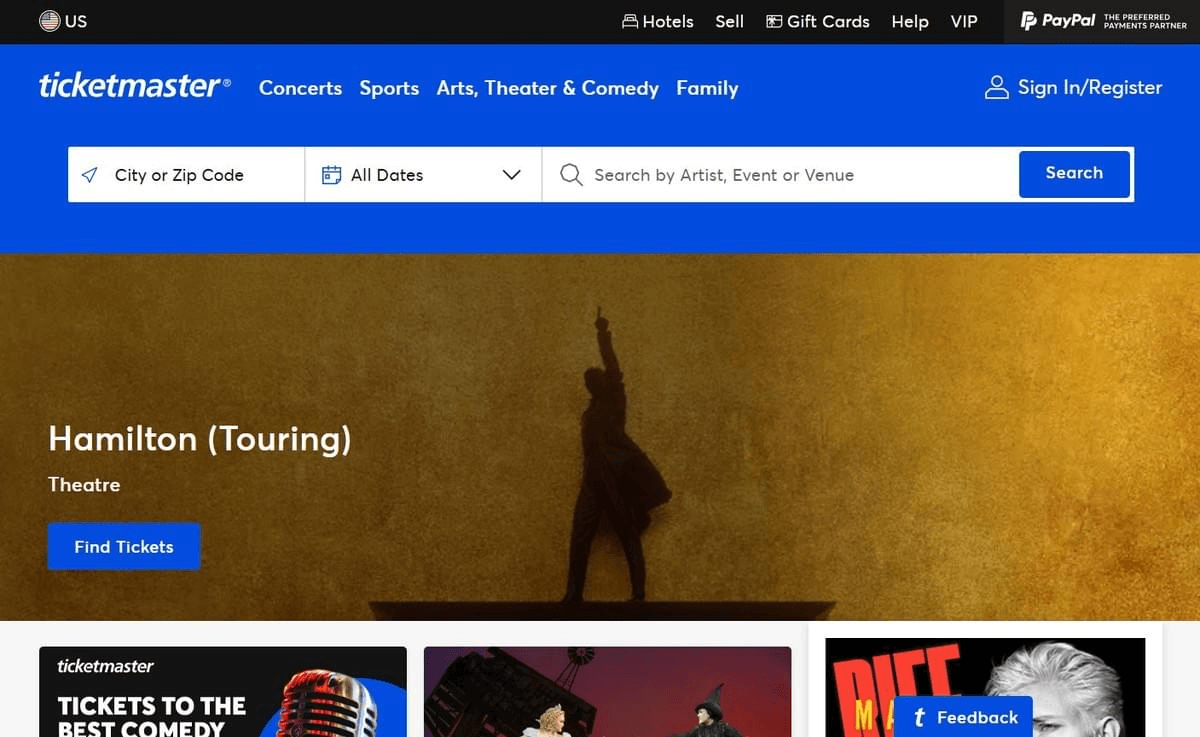Click Find Tickets for Hamilton (Touring)
The height and width of the screenshot is (737, 1200).
(x=123, y=546)
